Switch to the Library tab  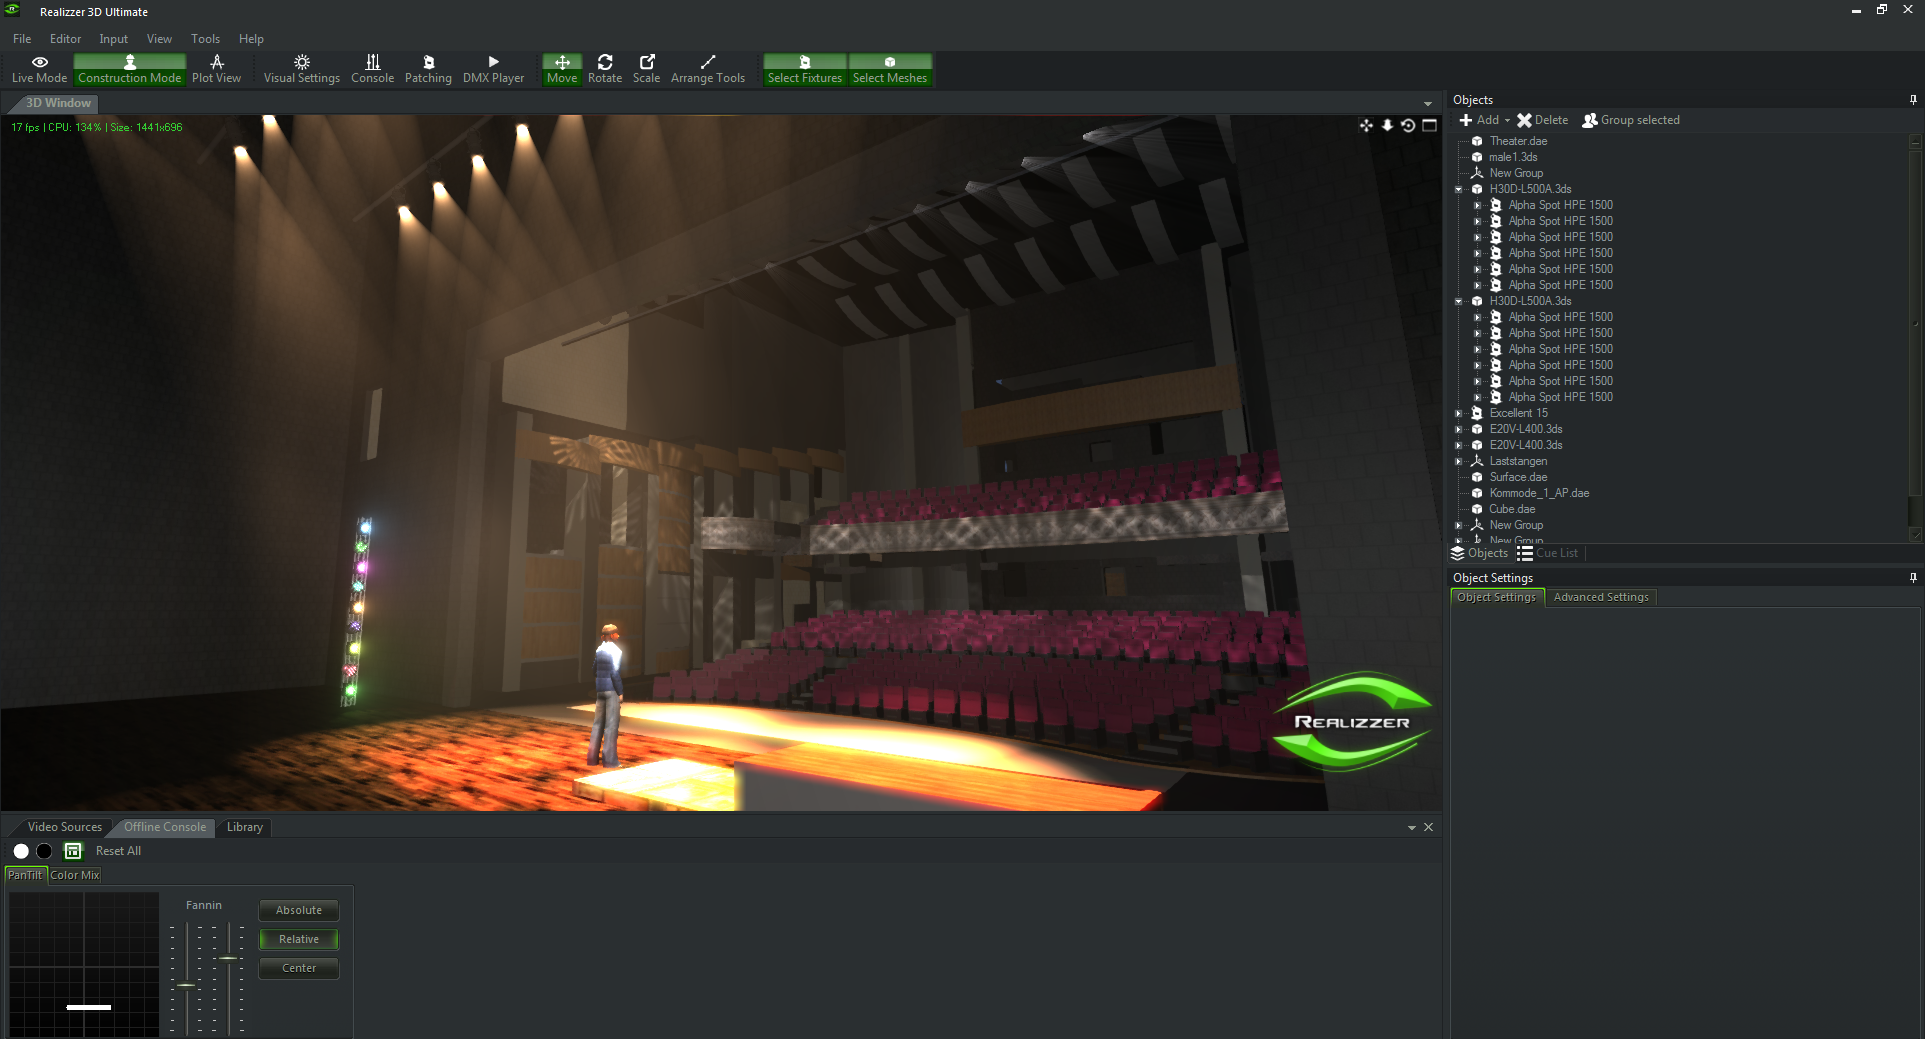point(245,827)
